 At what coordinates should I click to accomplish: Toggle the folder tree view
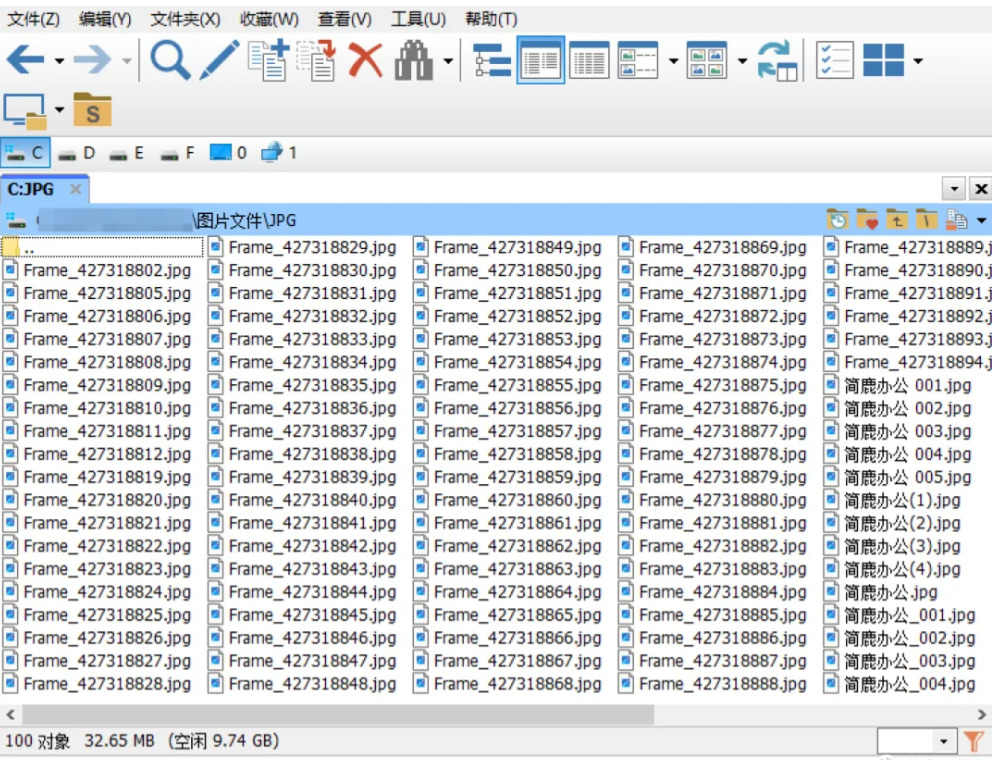tap(491, 61)
